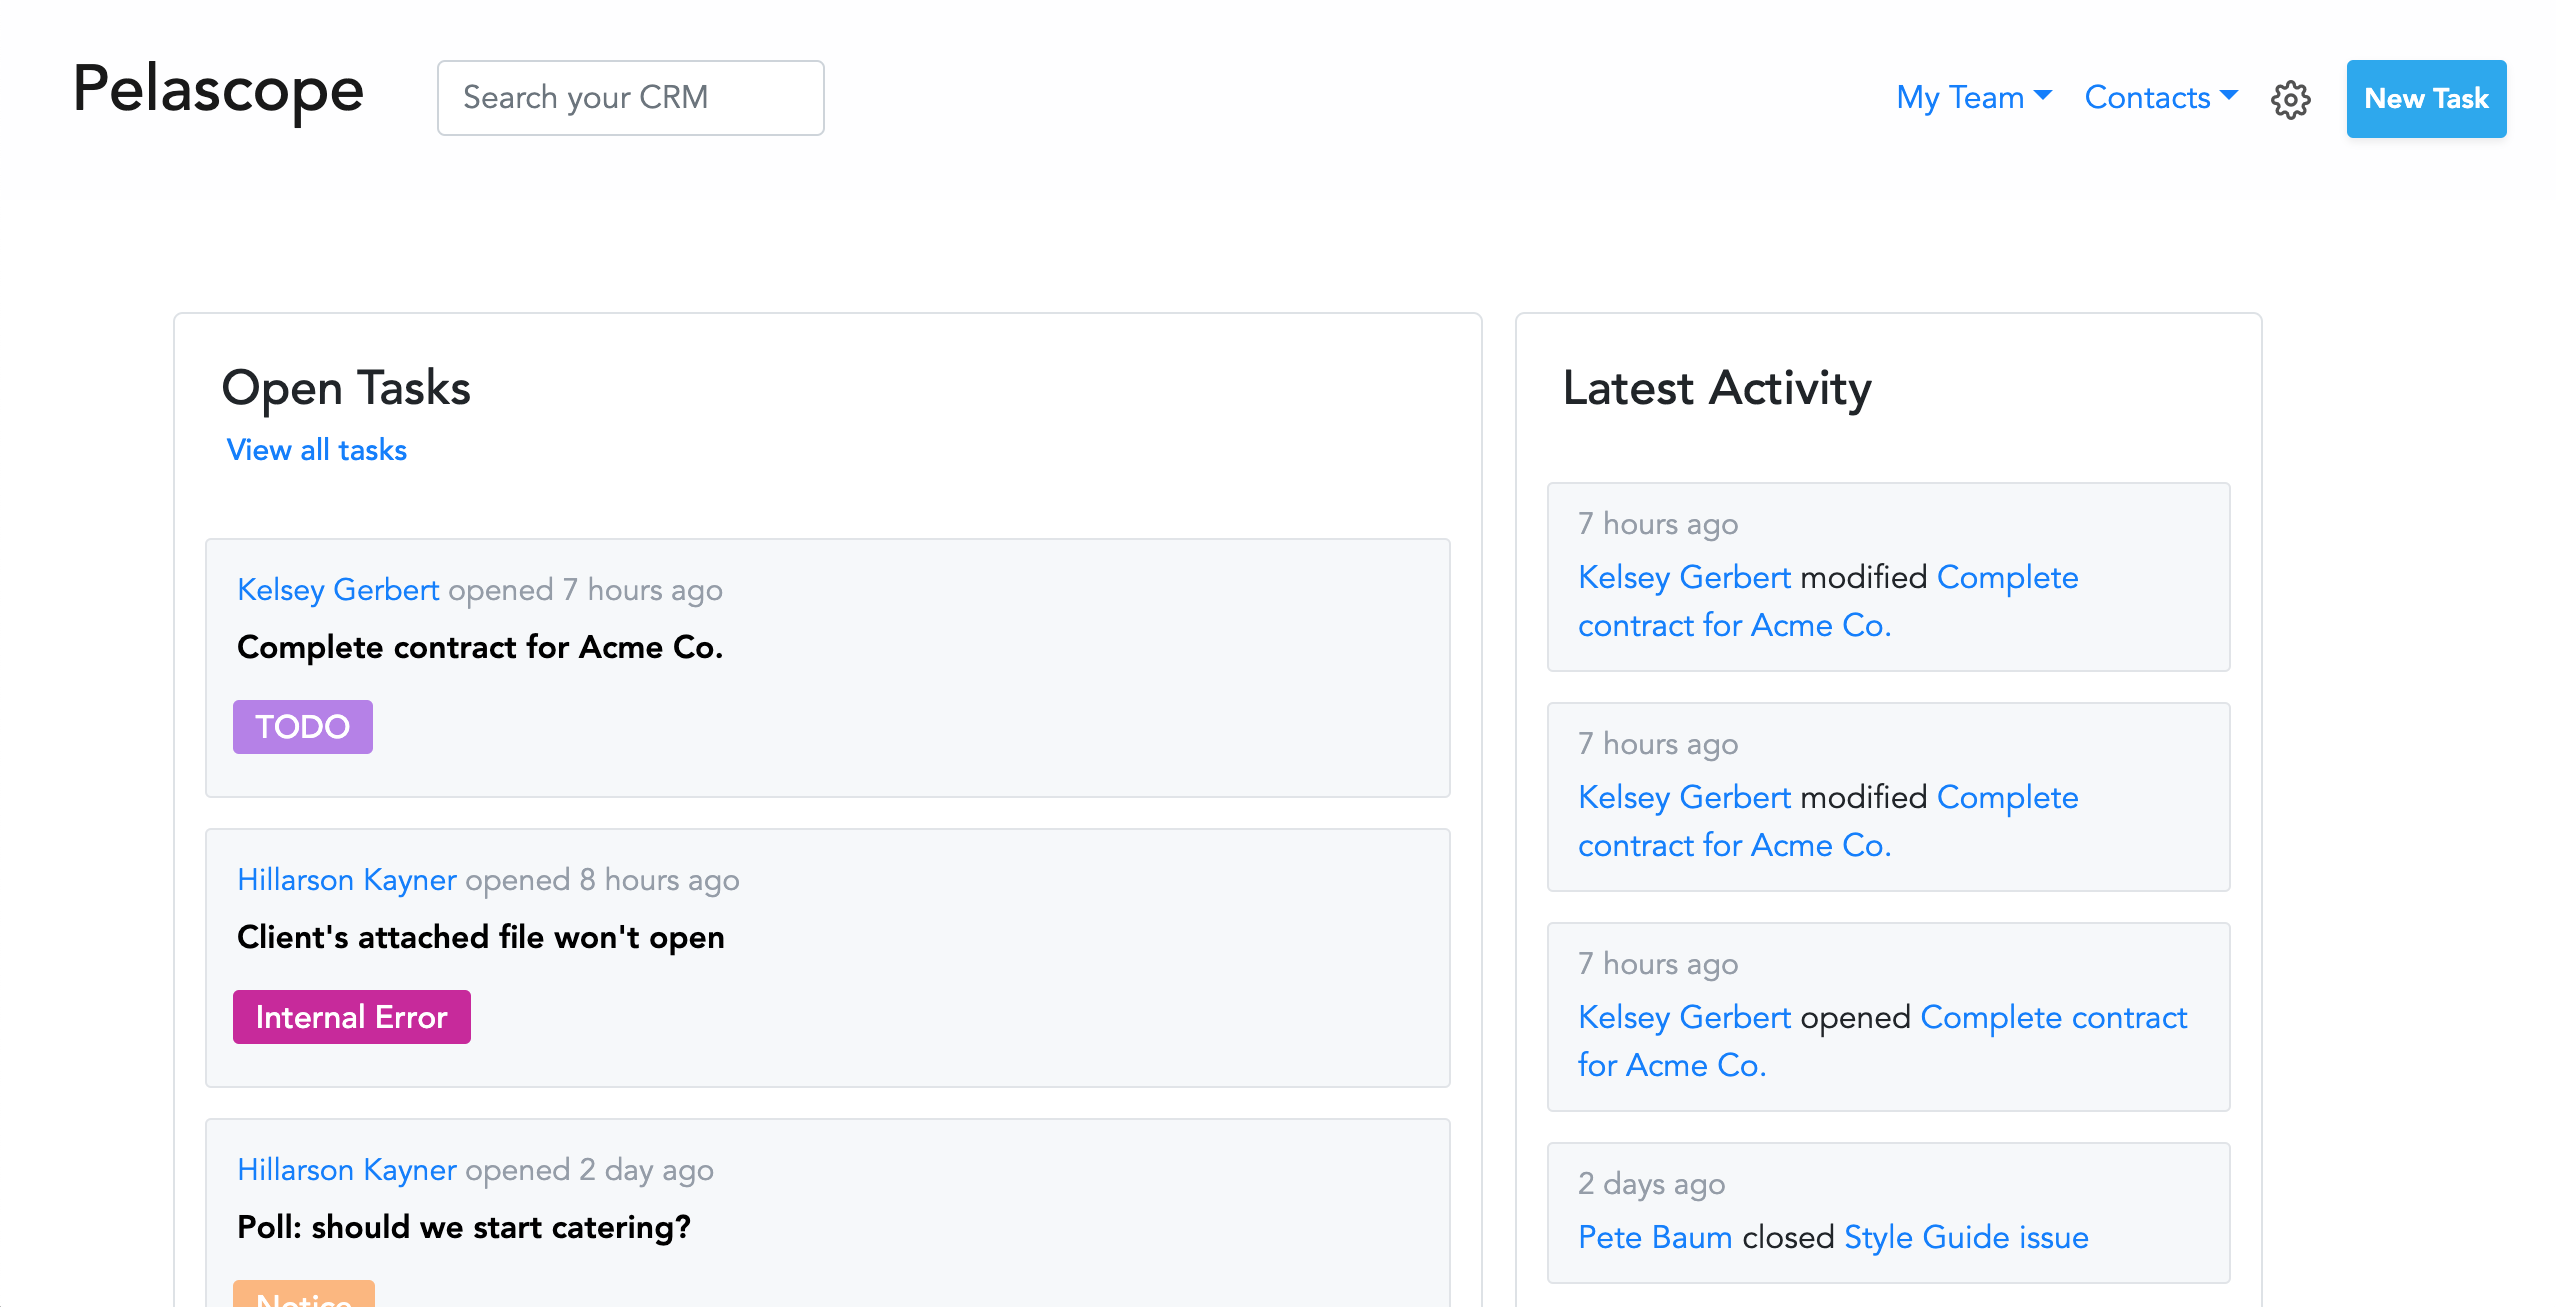Expand the My Team dropdown
The height and width of the screenshot is (1307, 2556).
[1973, 97]
